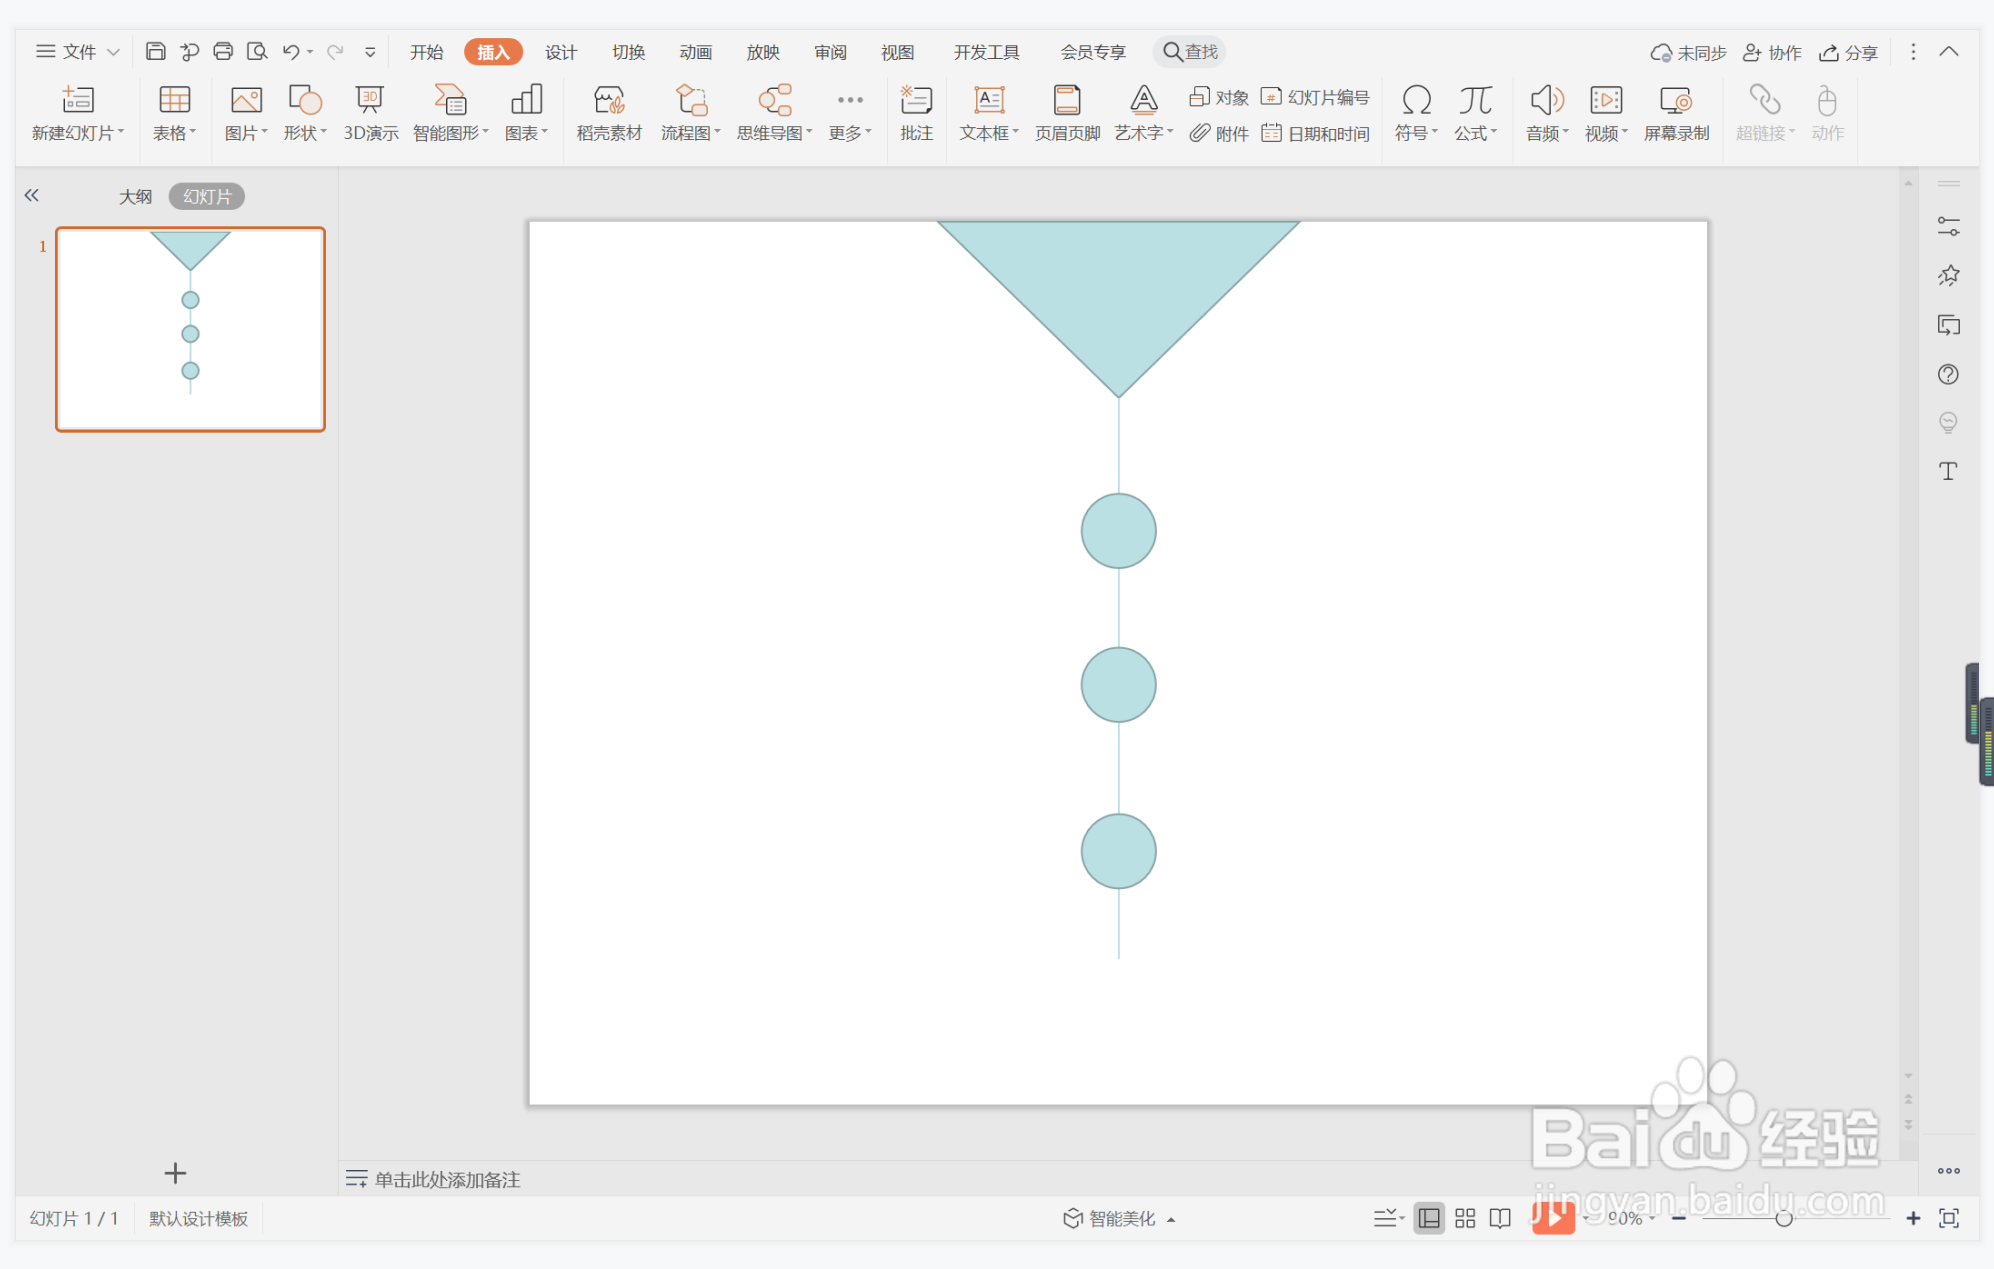Click the header and footer (页眉页脚) icon
Viewport: 1994px width, 1269px height.
1066,112
